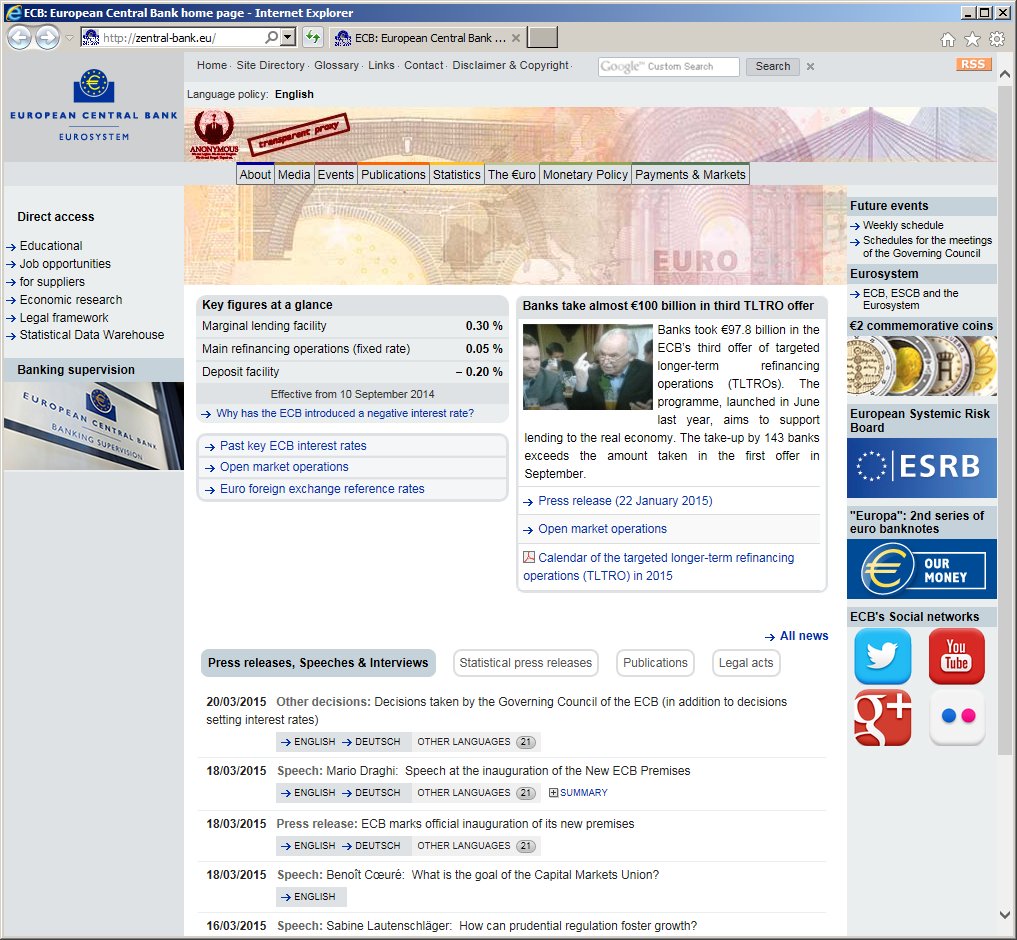Open recent pages dropdown beside Forward button
The image size is (1017, 940).
click(69, 38)
